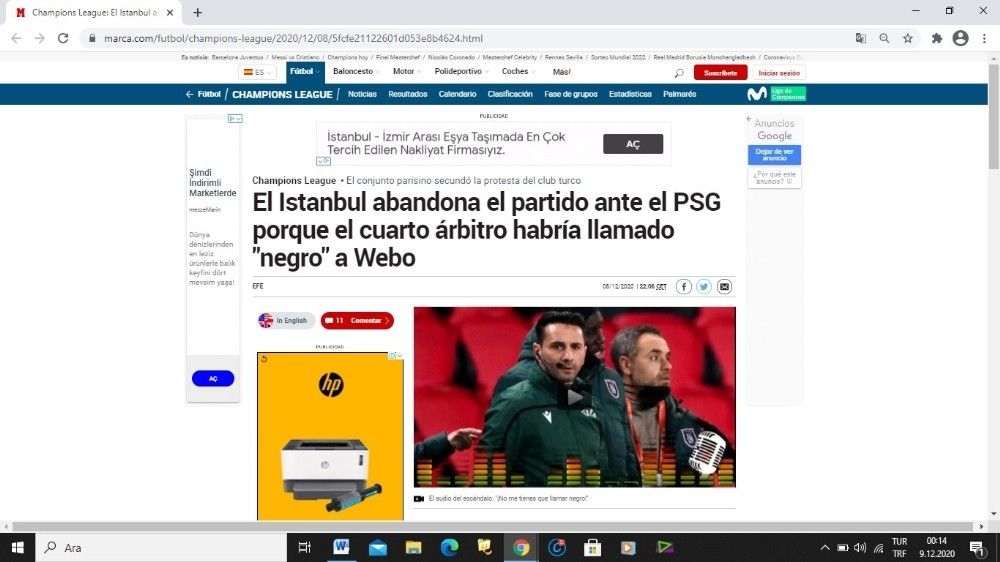Share the article via email icon

pos(724,286)
